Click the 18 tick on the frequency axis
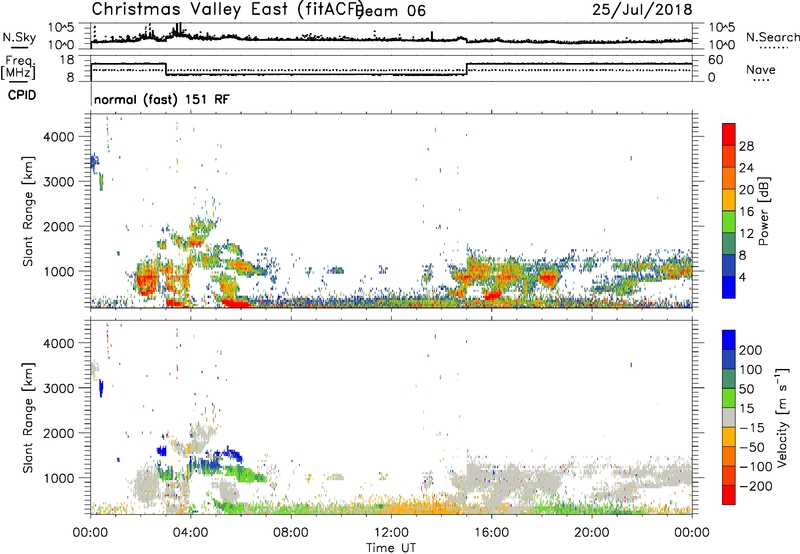800x554 pixels. (66, 60)
